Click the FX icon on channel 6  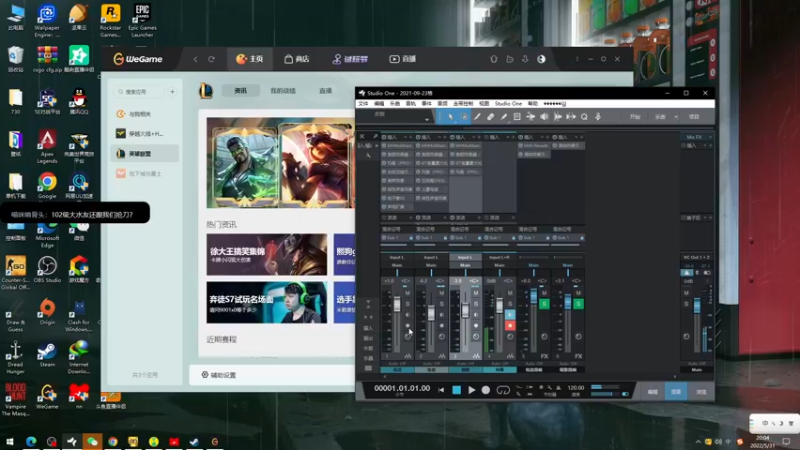(x=578, y=356)
